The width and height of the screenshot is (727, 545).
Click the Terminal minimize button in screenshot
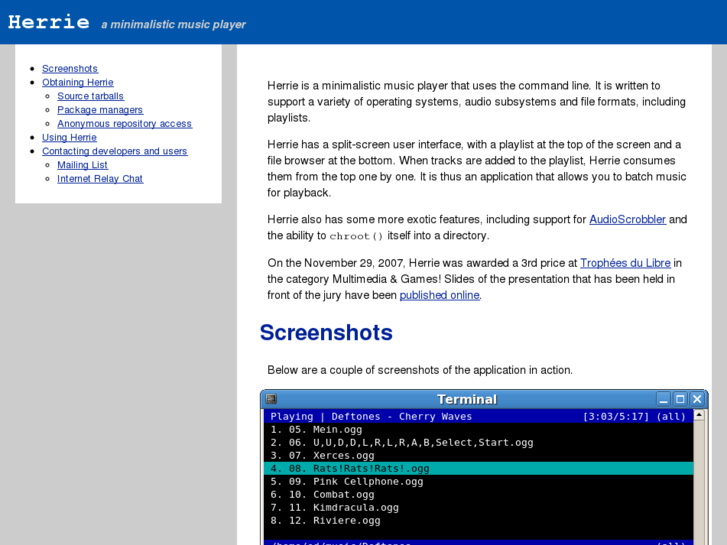click(x=663, y=399)
